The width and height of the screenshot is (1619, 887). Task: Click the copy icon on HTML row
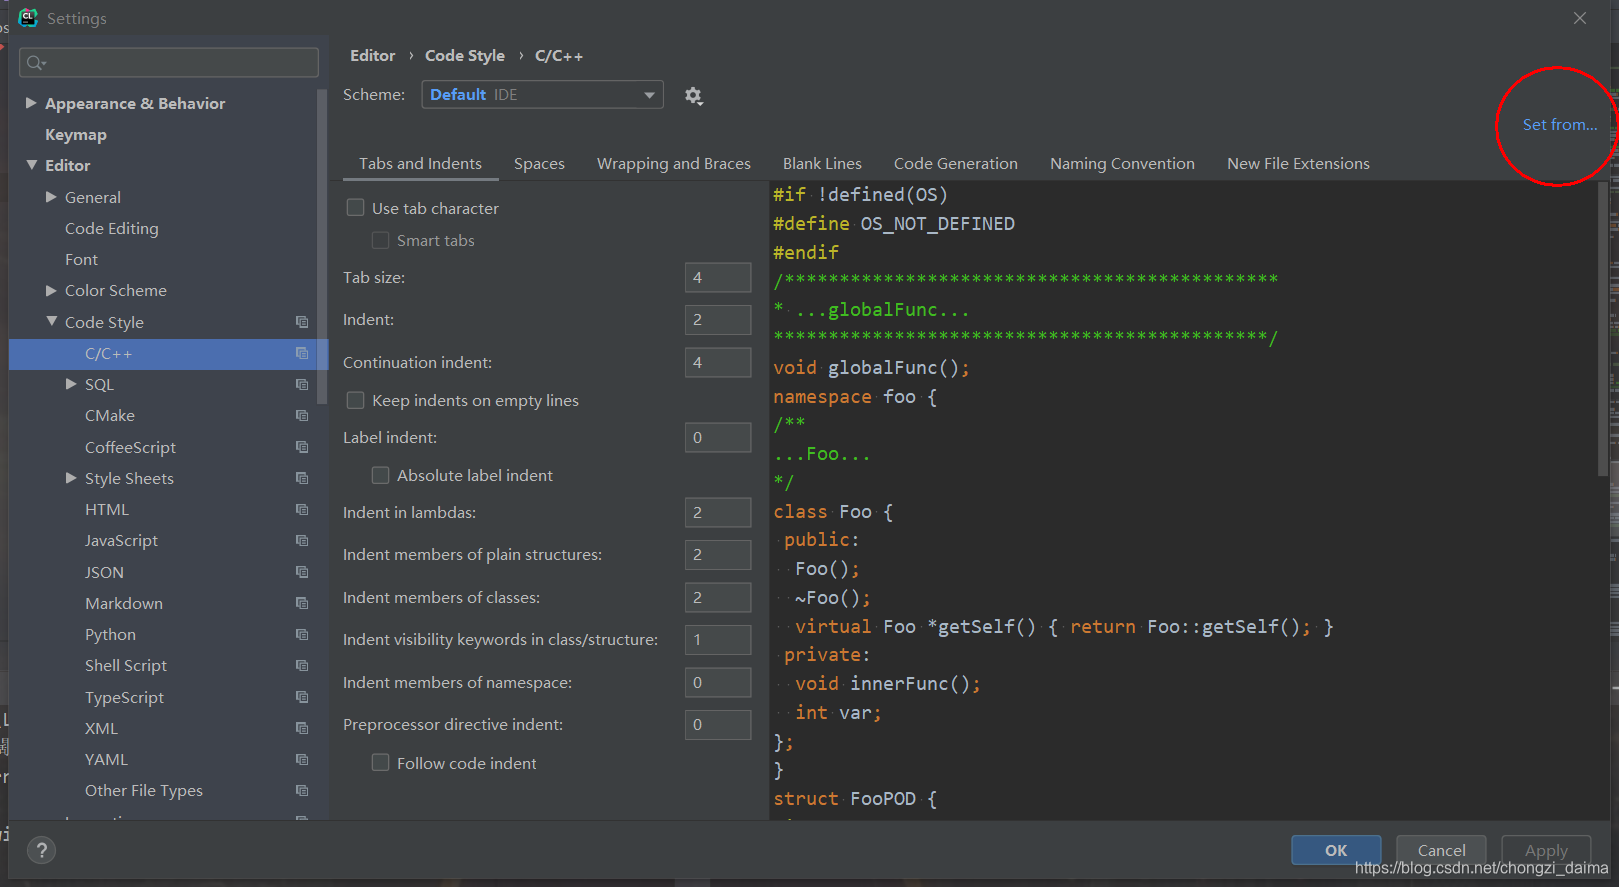pos(302,509)
